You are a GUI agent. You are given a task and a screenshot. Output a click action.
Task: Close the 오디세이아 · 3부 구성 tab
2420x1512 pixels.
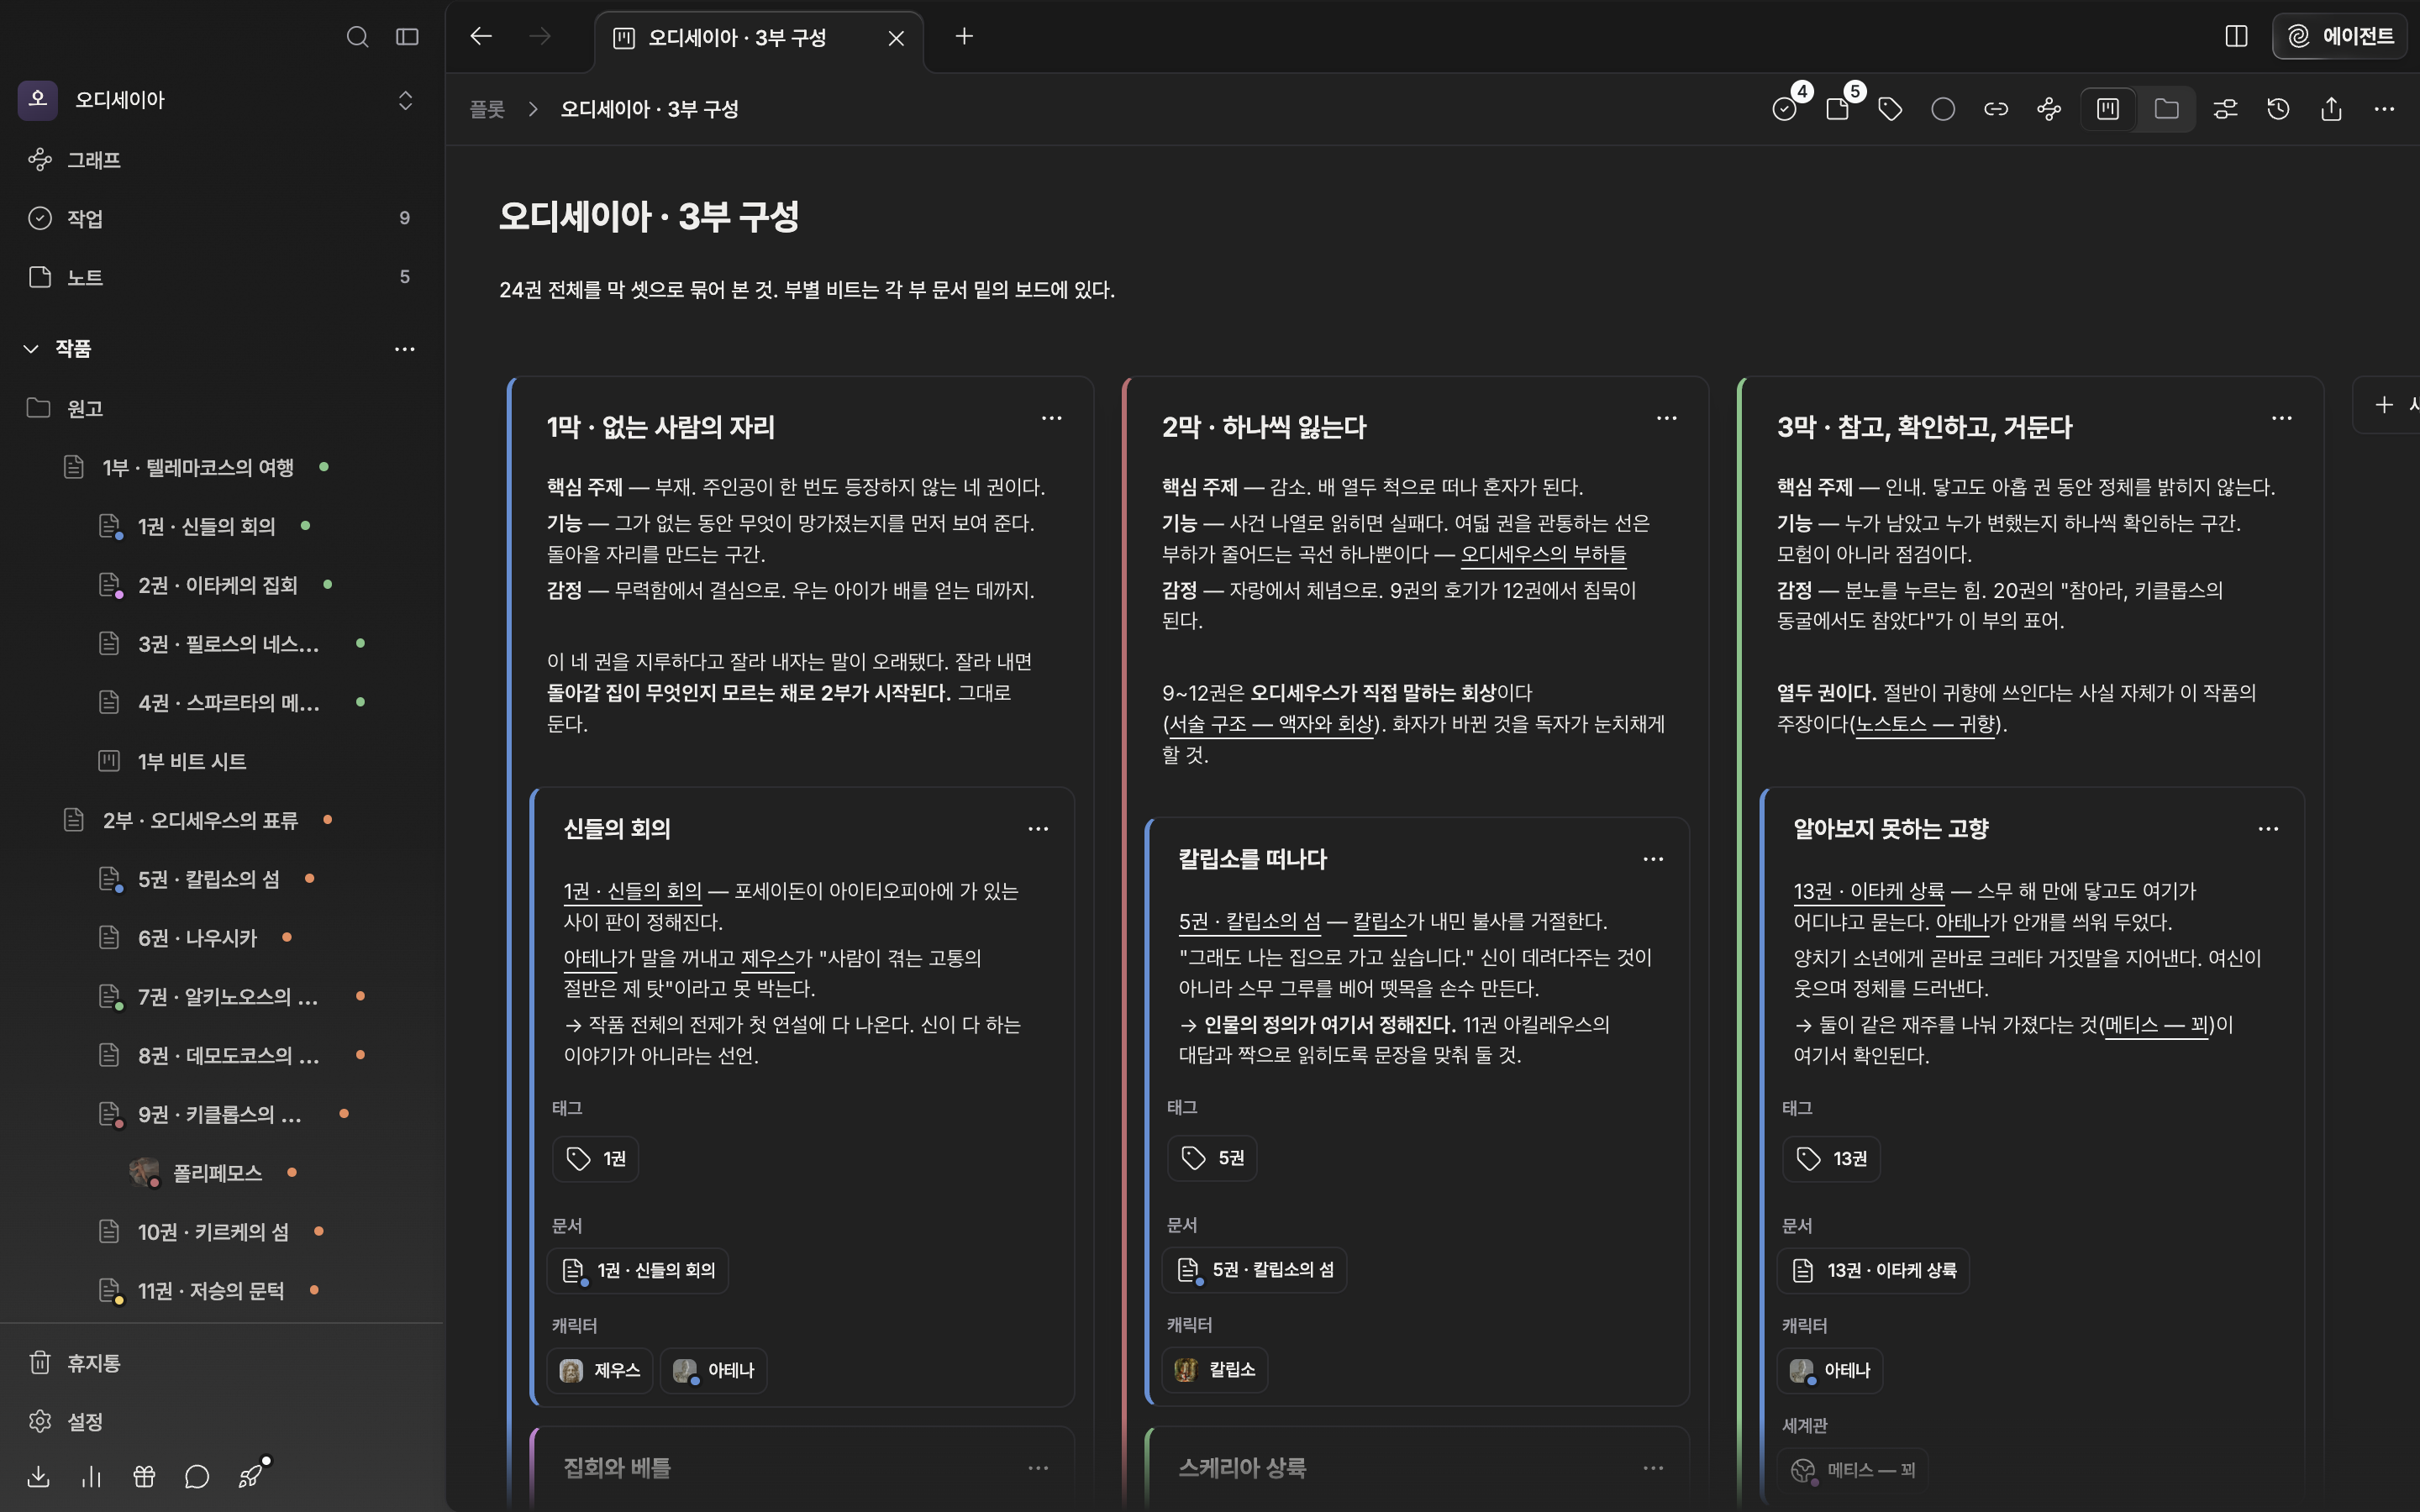tap(896, 38)
